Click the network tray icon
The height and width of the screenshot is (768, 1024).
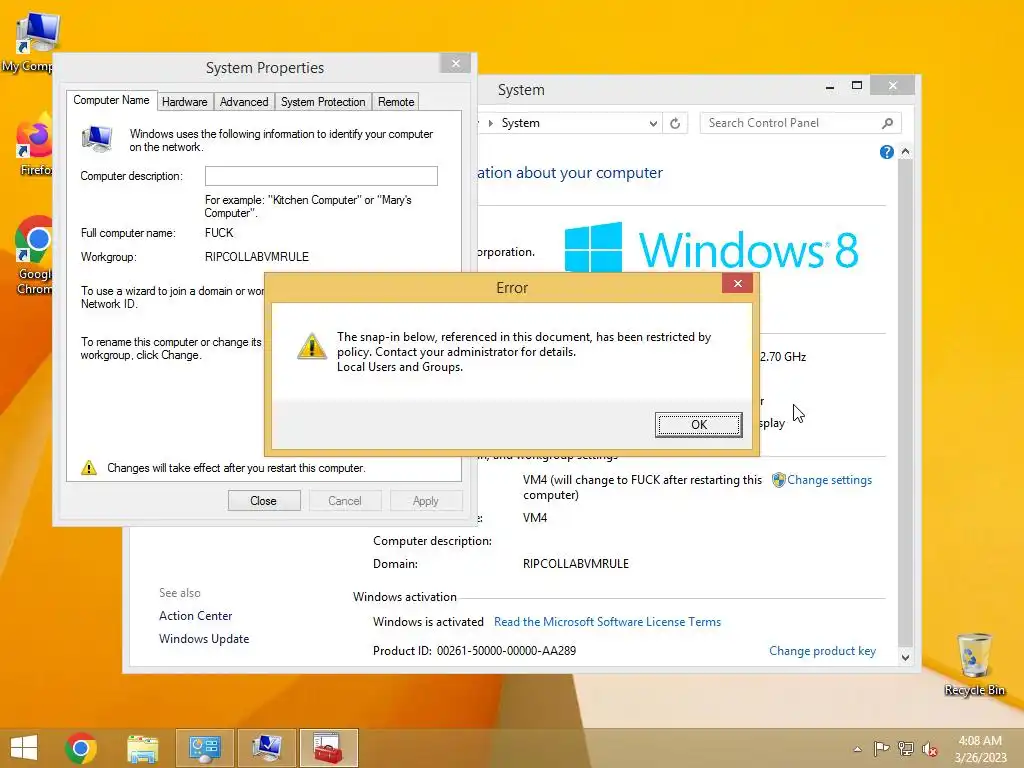905,748
